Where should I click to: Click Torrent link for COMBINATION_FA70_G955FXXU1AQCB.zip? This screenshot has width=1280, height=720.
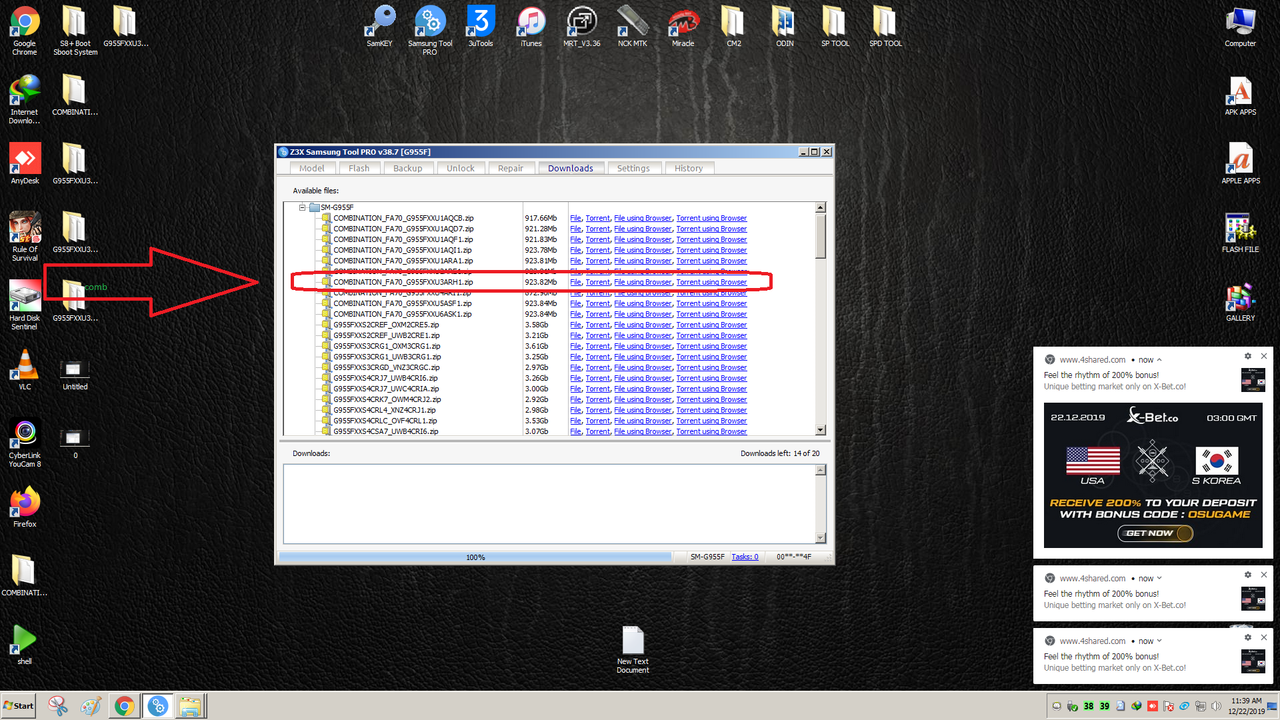[598, 218]
